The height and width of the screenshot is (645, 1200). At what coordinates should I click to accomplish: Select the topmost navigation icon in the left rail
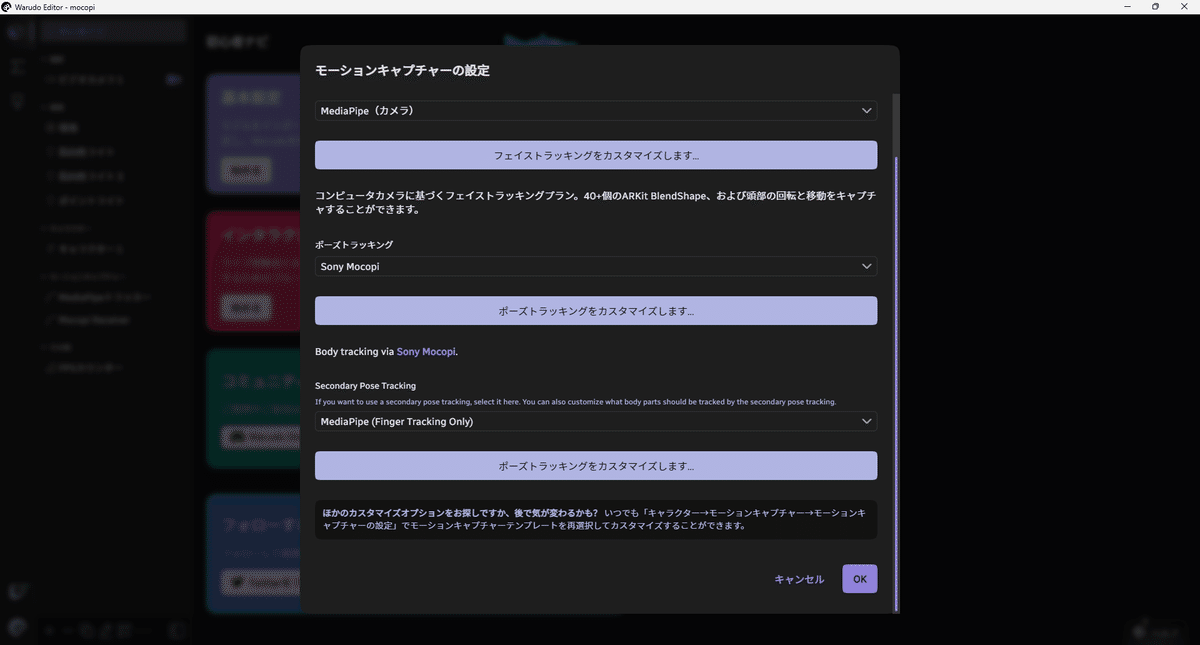coord(14,33)
